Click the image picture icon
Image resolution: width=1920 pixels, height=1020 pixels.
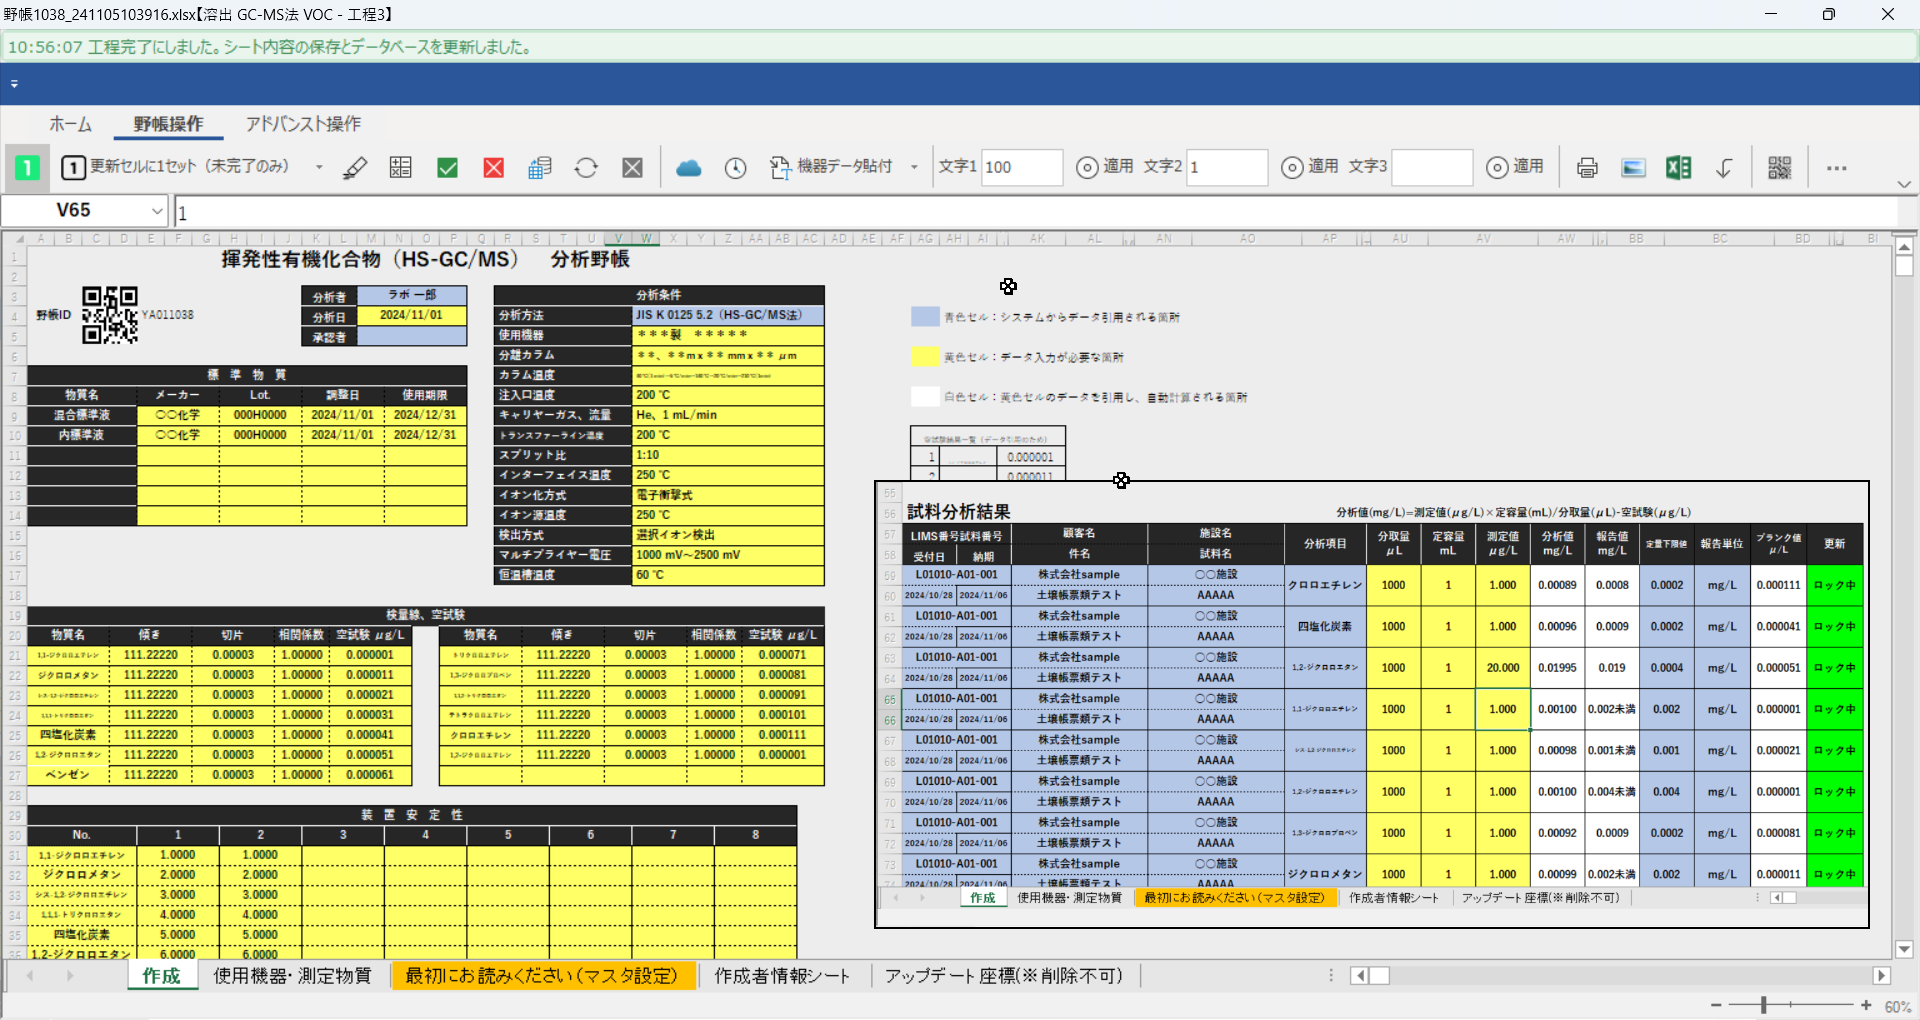1633,167
